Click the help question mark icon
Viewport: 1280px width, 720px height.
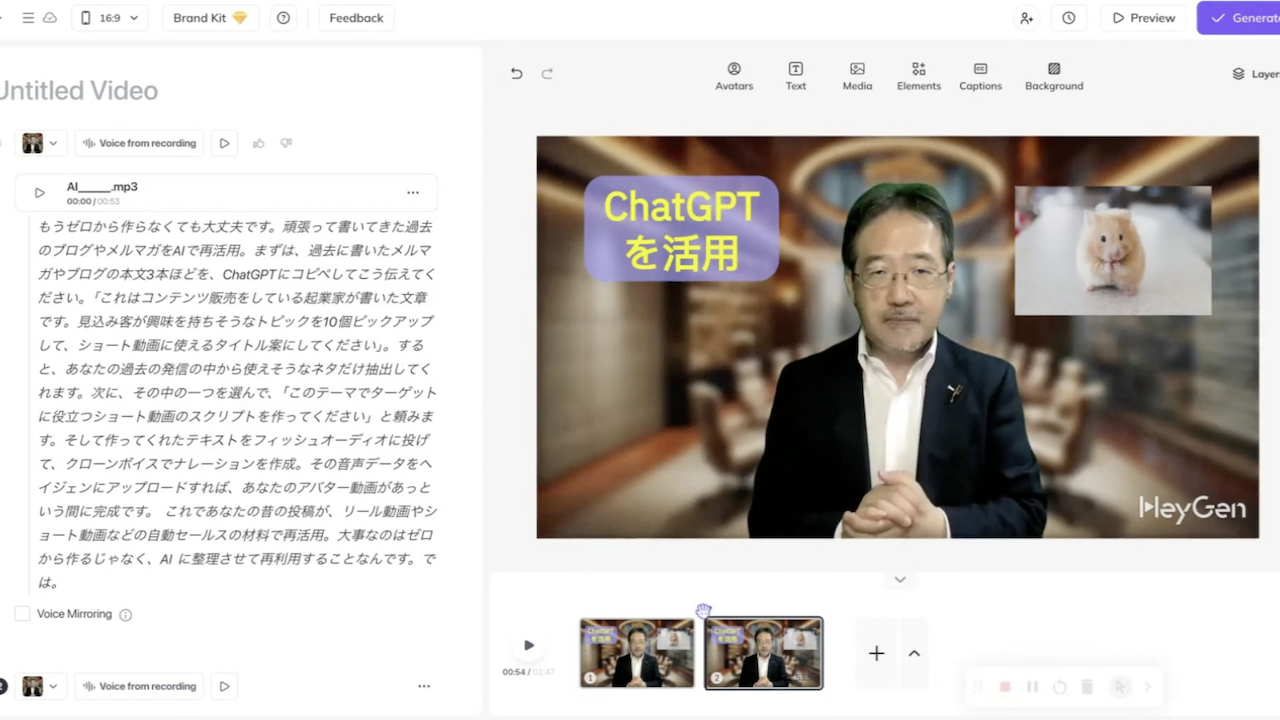click(284, 18)
